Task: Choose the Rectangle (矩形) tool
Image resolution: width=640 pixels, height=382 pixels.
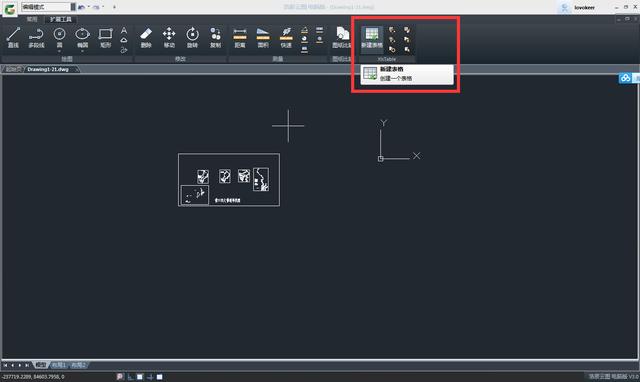Action: click(x=105, y=38)
